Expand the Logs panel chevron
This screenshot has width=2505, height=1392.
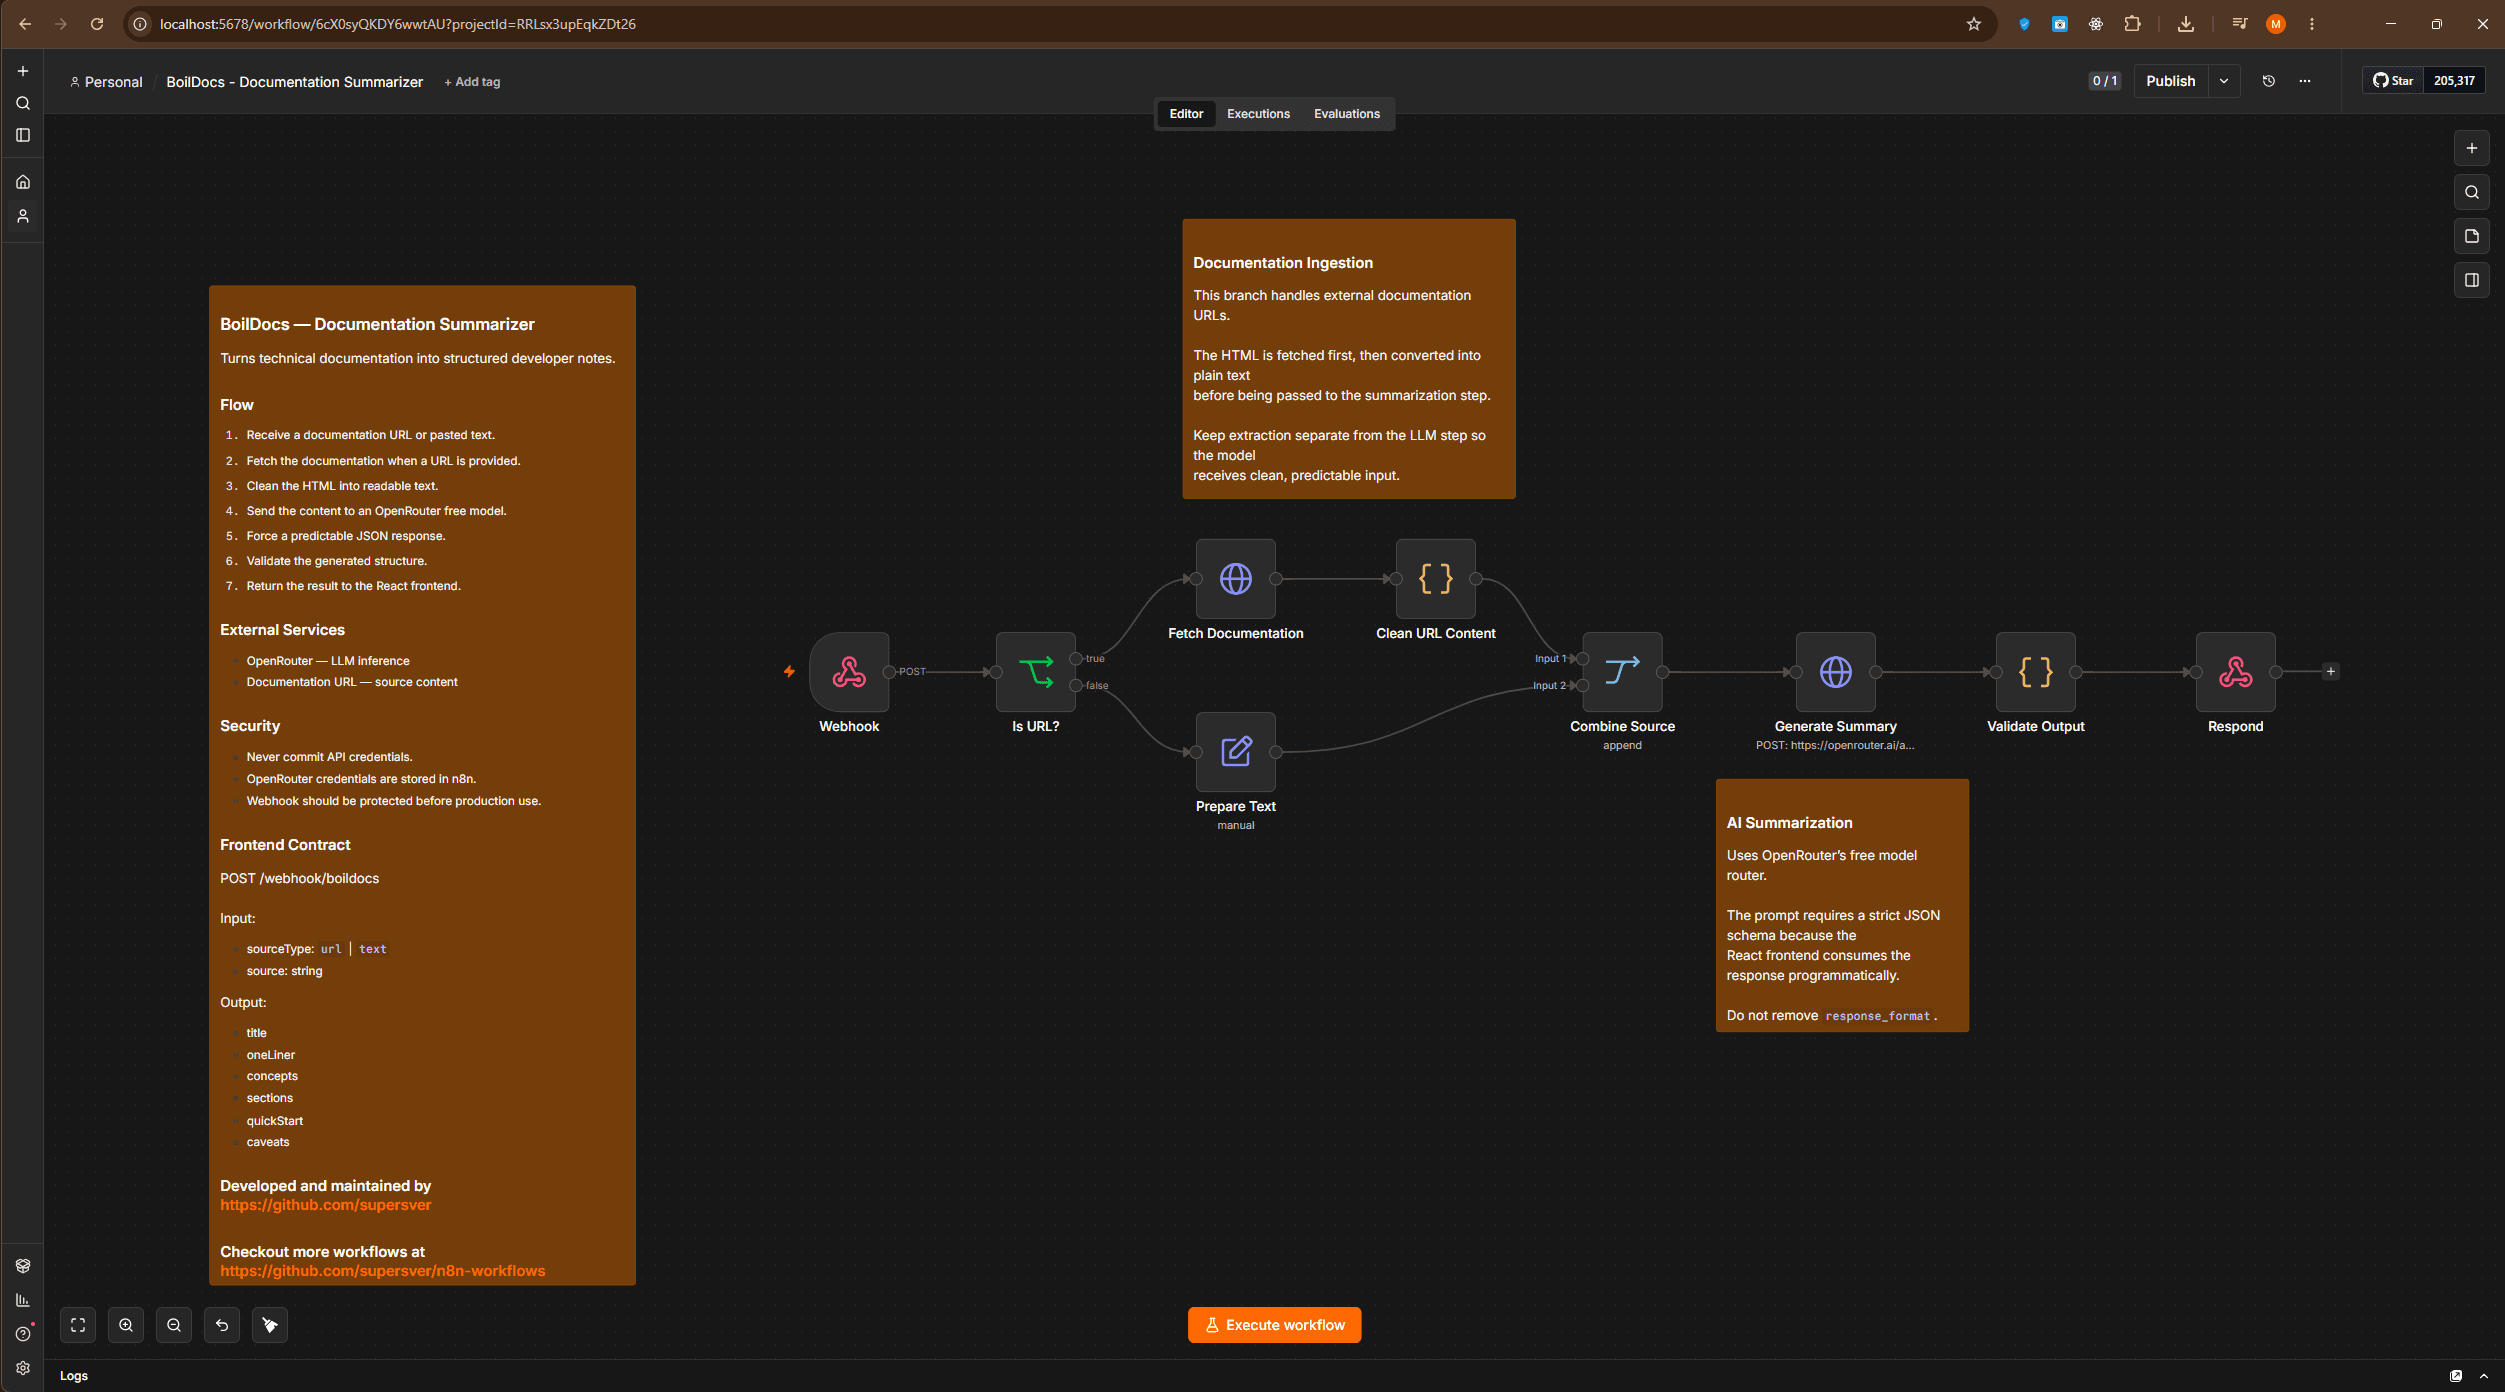tap(2484, 1376)
